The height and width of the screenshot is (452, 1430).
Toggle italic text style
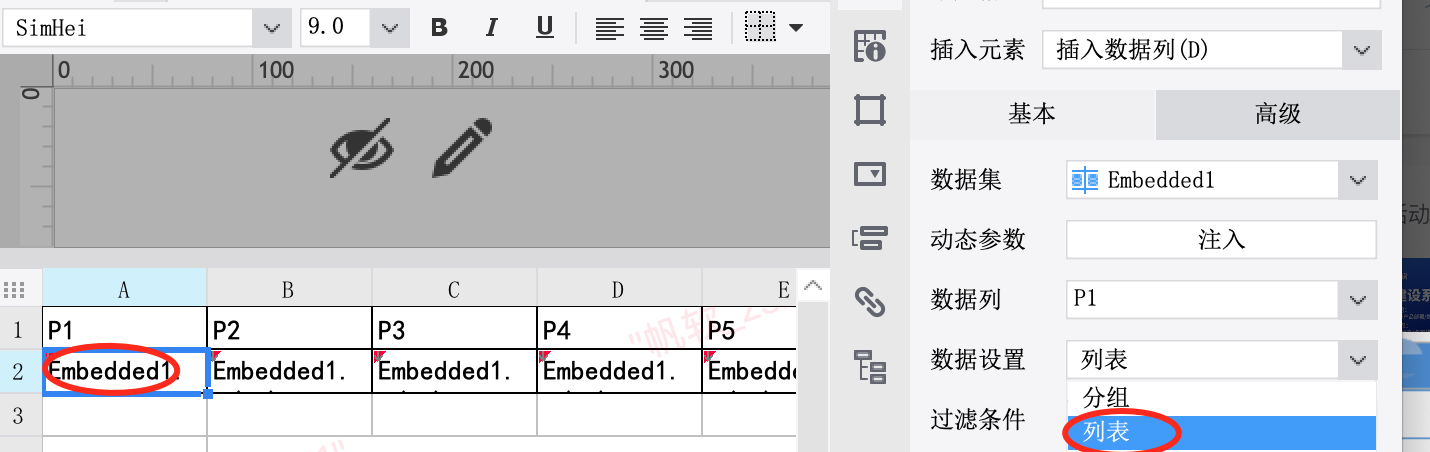pyautogui.click(x=492, y=28)
